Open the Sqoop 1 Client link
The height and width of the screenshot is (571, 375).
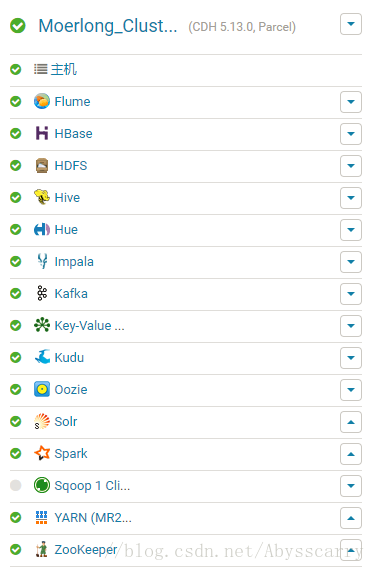coord(92,486)
